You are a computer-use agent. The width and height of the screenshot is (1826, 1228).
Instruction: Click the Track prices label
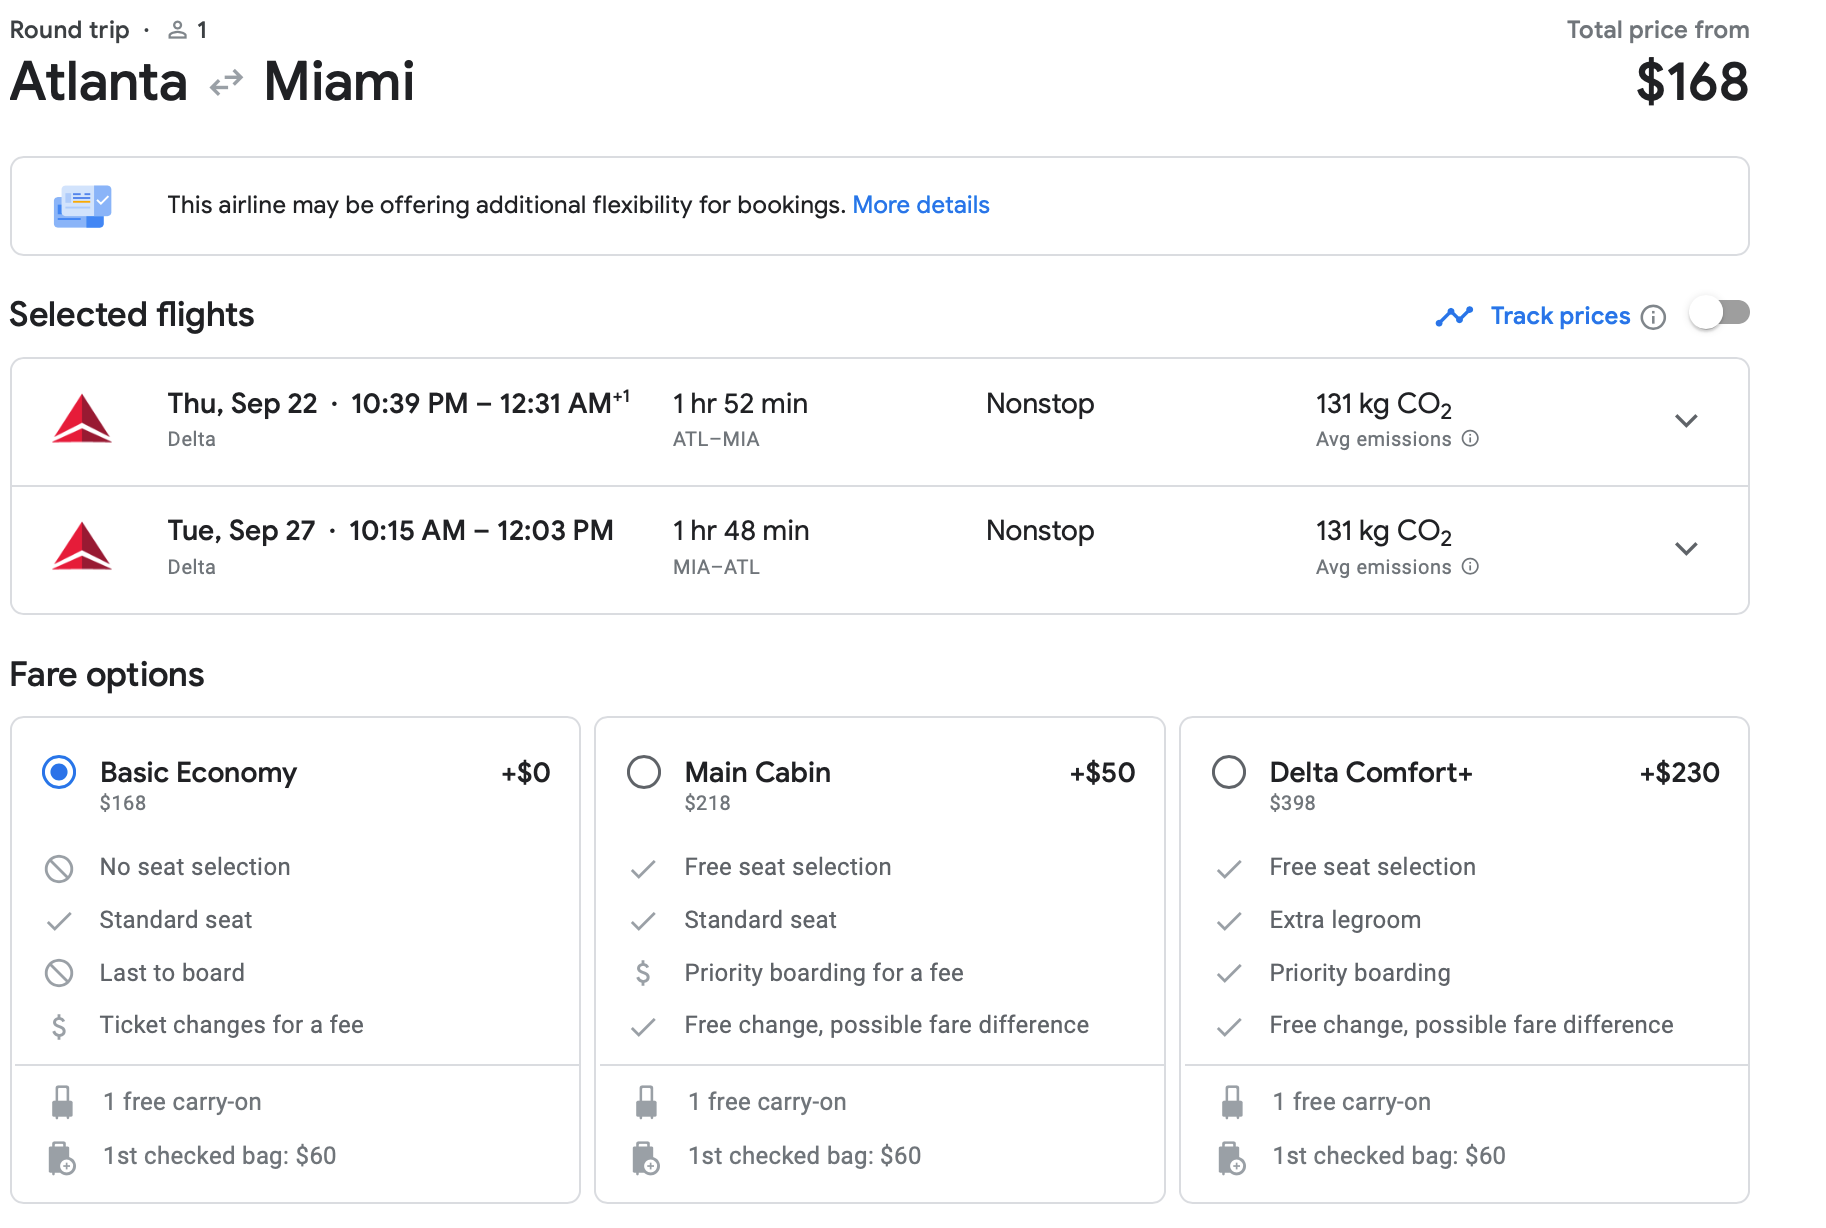pyautogui.click(x=1560, y=316)
